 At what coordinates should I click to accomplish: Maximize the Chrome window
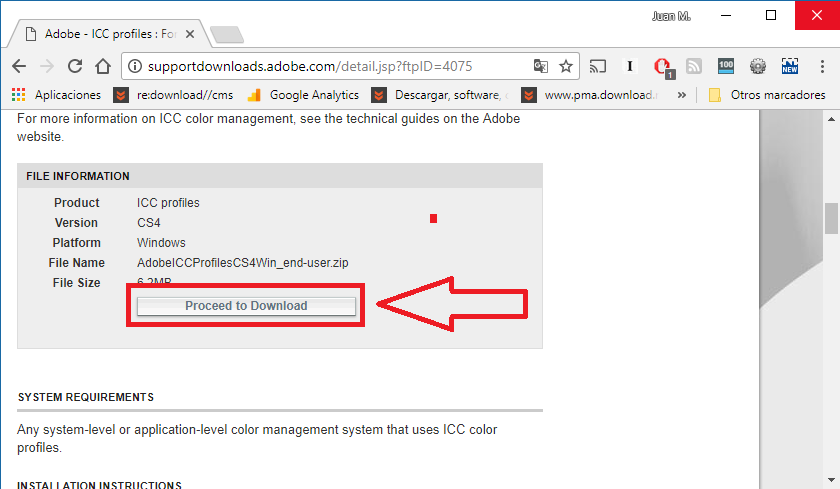coord(770,15)
